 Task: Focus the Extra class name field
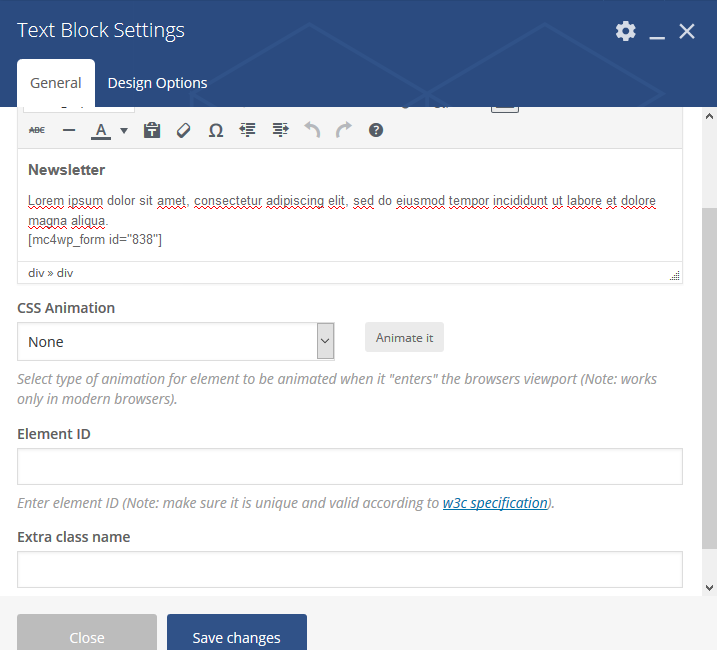tap(350, 569)
